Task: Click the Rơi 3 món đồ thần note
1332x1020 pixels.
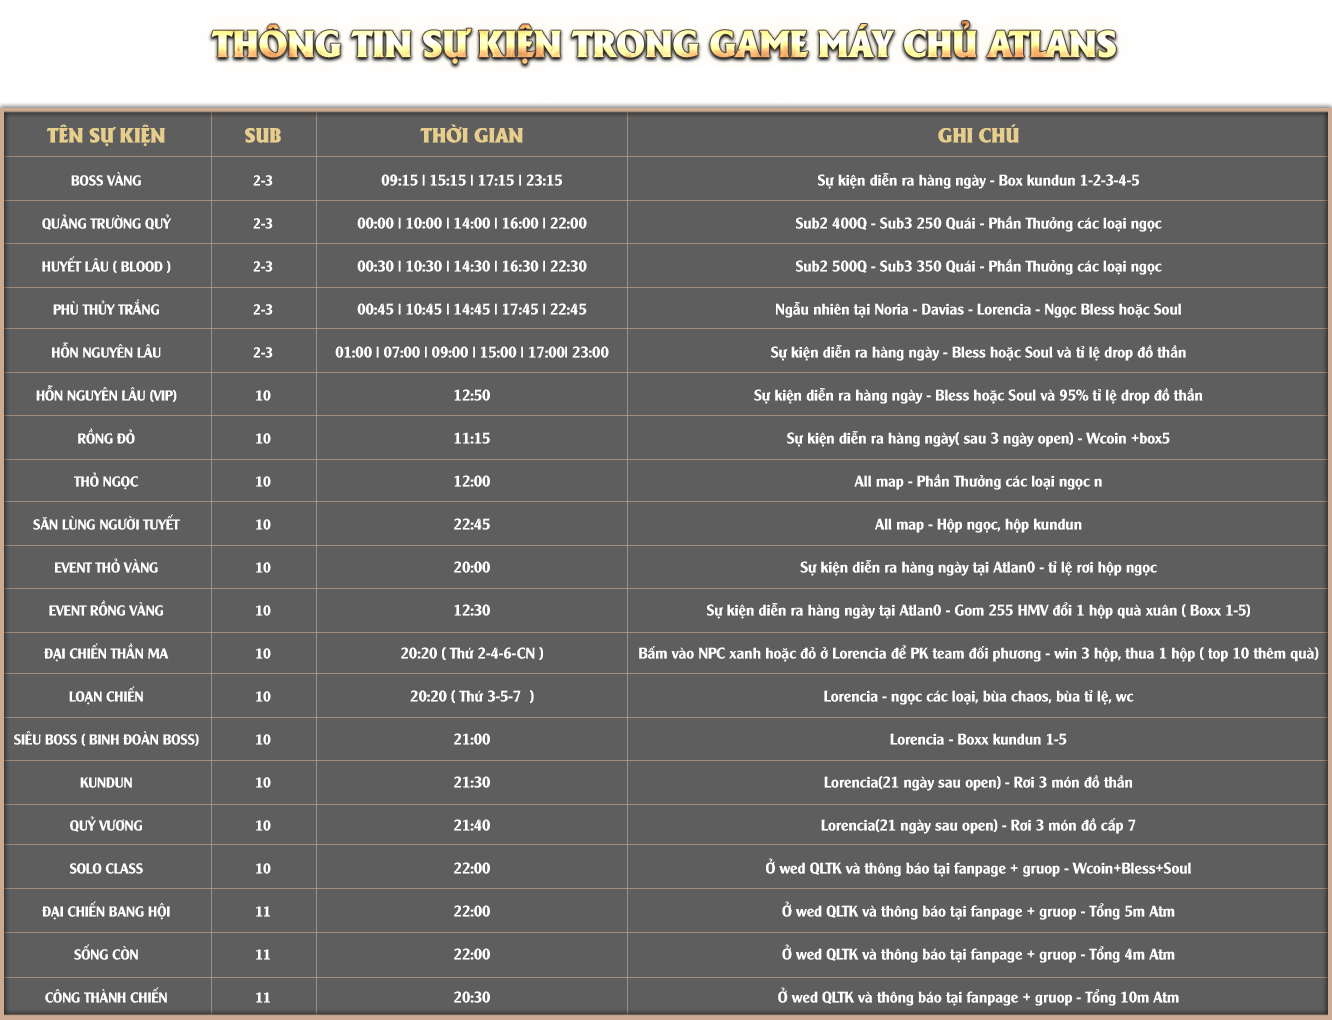Action: (978, 783)
